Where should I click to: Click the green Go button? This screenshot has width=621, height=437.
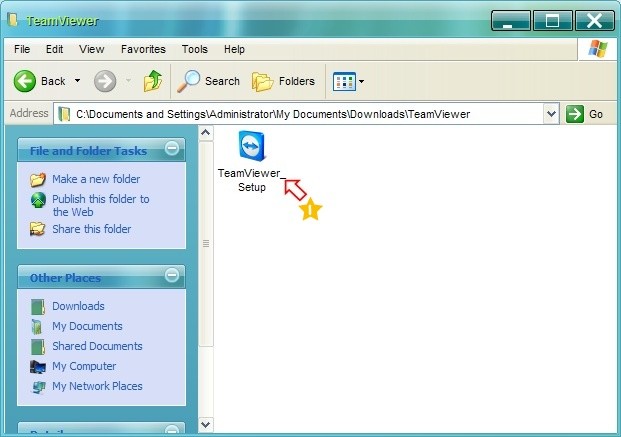[x=584, y=114]
